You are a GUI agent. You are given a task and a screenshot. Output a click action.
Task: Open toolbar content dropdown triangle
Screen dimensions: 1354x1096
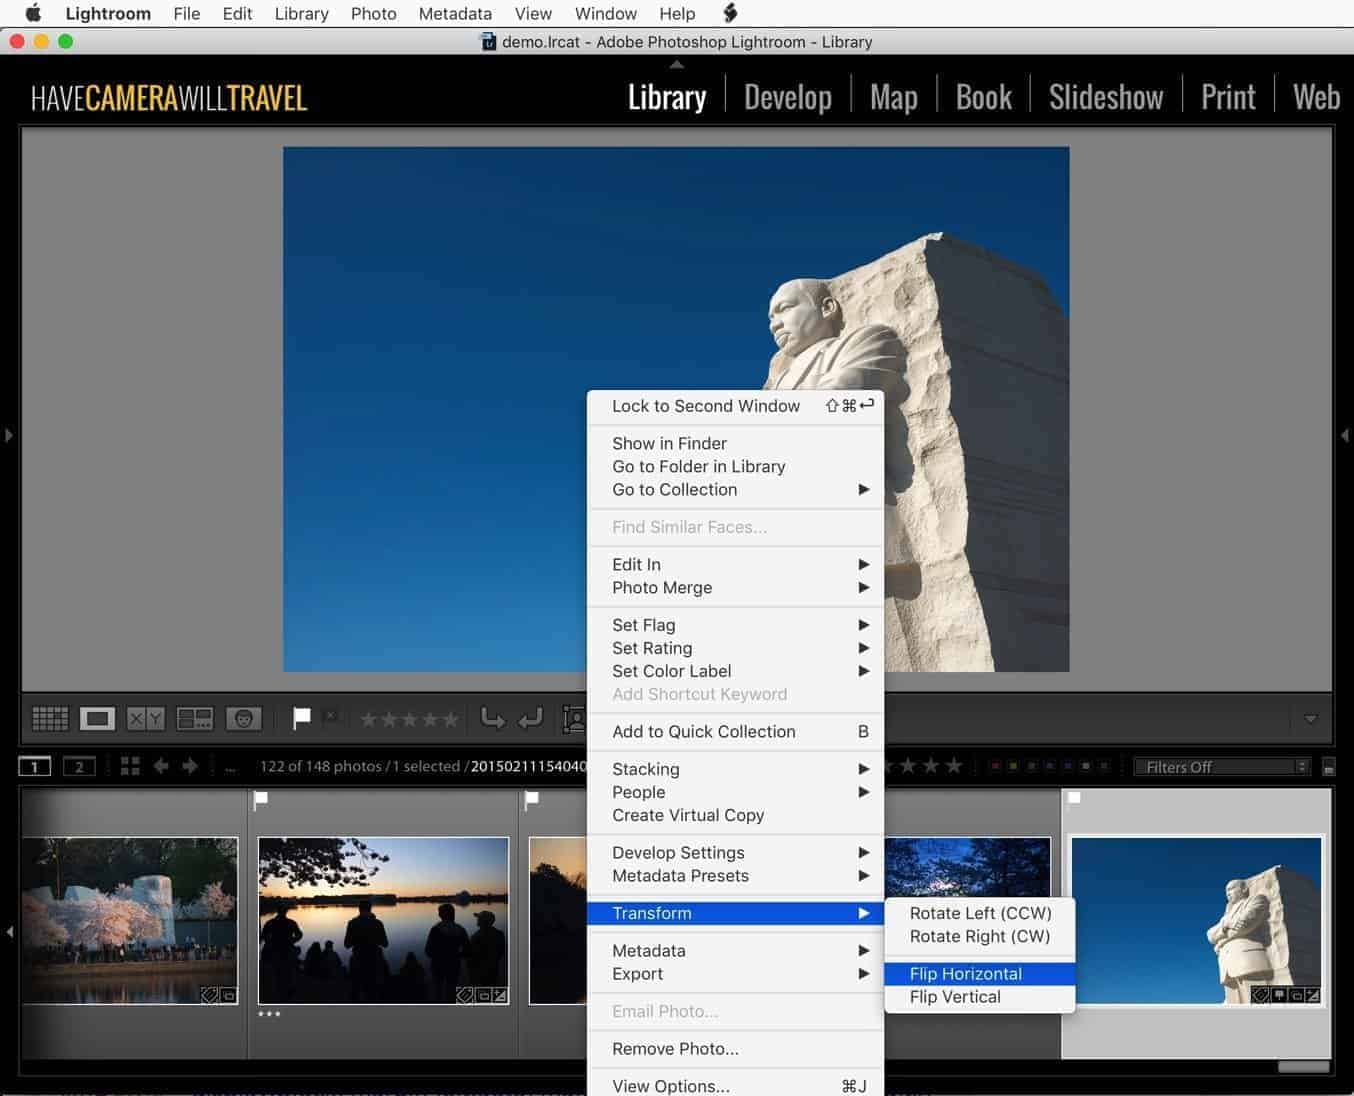point(1310,718)
